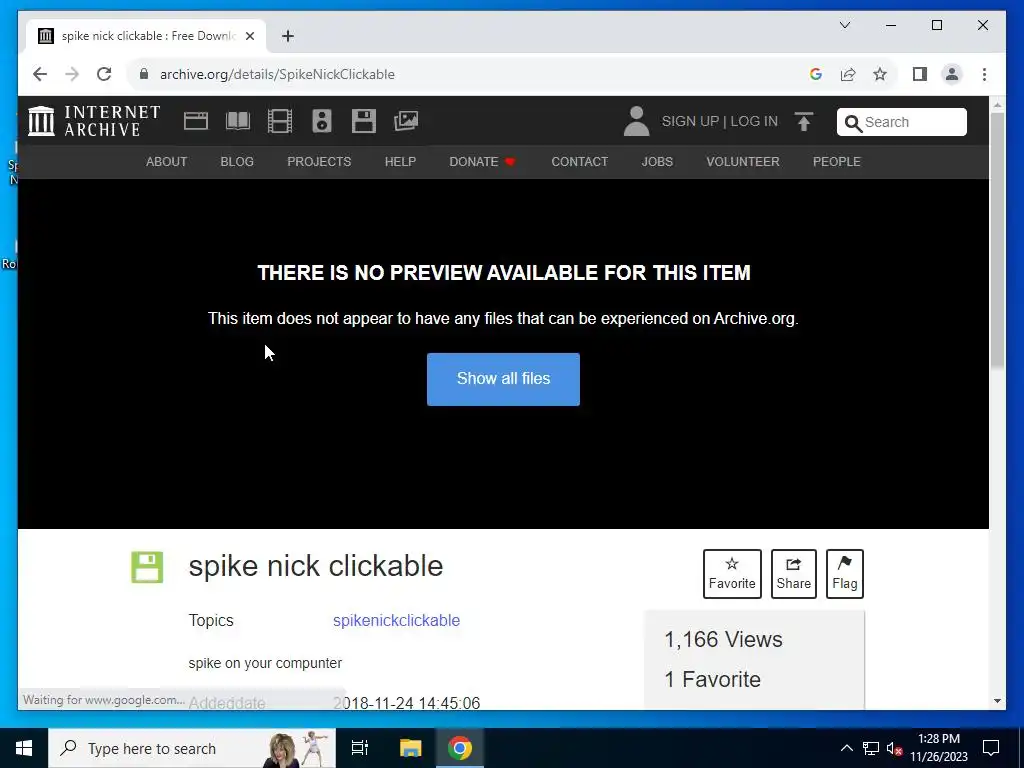Show hidden system tray icons
1024x768 pixels.
(x=846, y=748)
